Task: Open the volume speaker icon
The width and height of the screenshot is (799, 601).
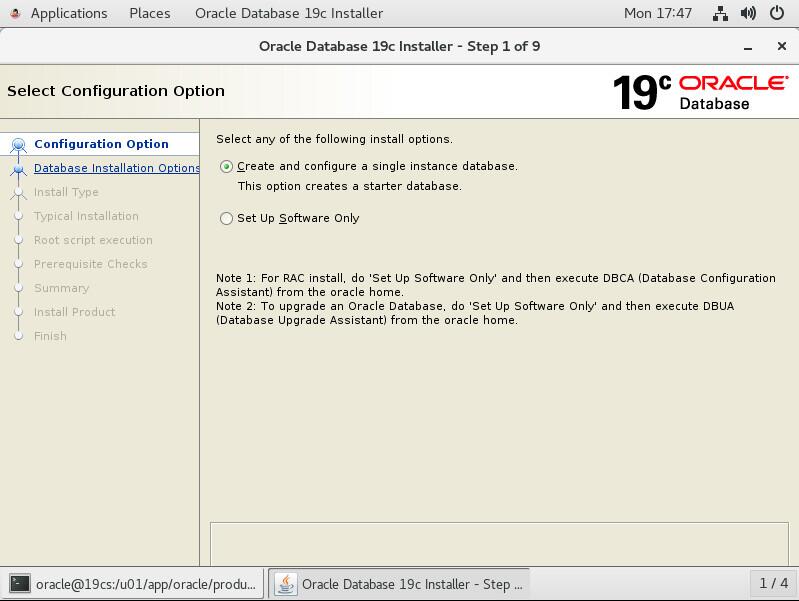Action: click(748, 14)
